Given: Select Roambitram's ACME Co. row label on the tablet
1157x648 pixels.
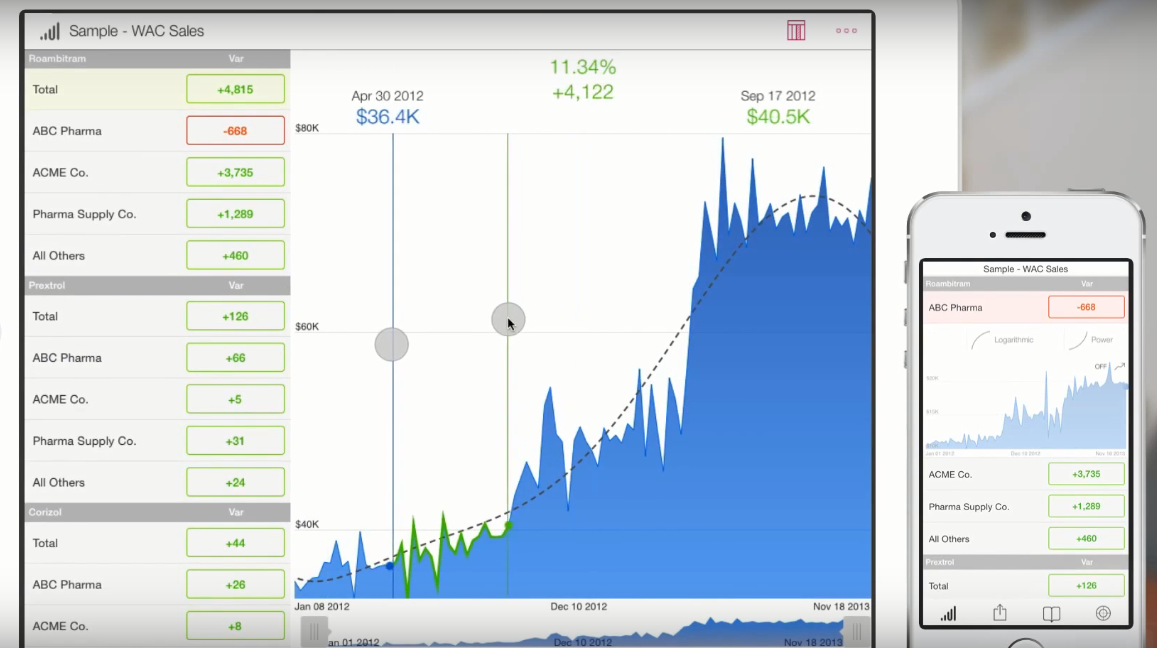Looking at the screenshot, I should [61, 172].
